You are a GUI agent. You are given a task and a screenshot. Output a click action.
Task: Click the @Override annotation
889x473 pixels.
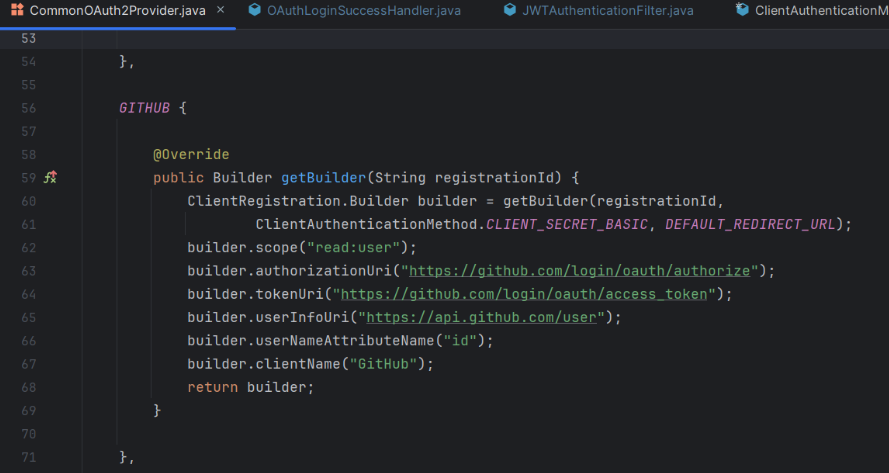point(191,154)
